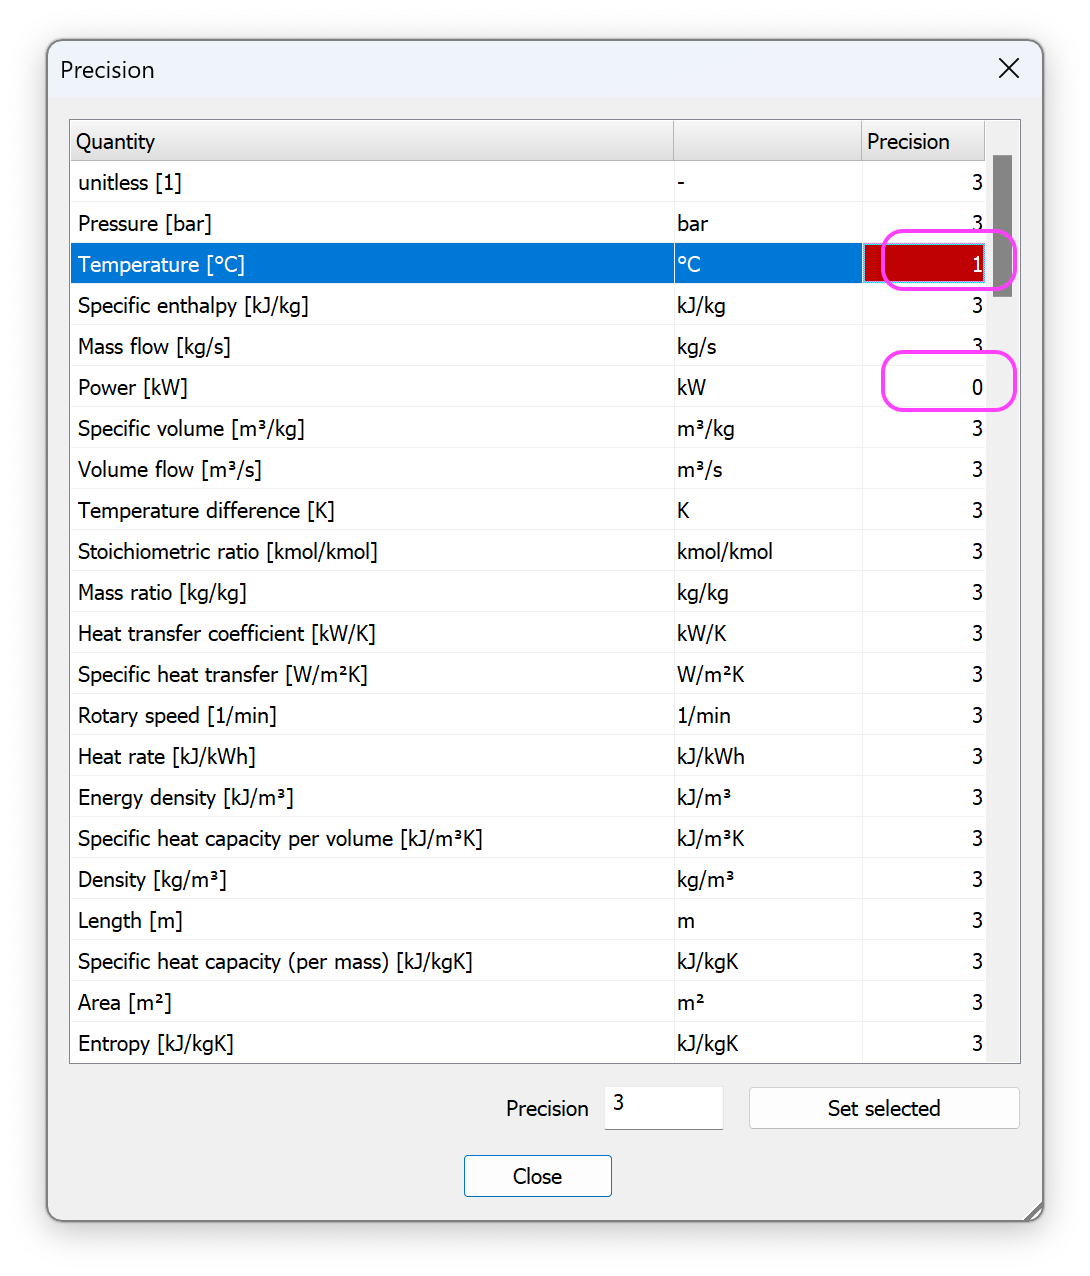
Task: Click the kJ/m³K unit cell
Action: coord(768,838)
